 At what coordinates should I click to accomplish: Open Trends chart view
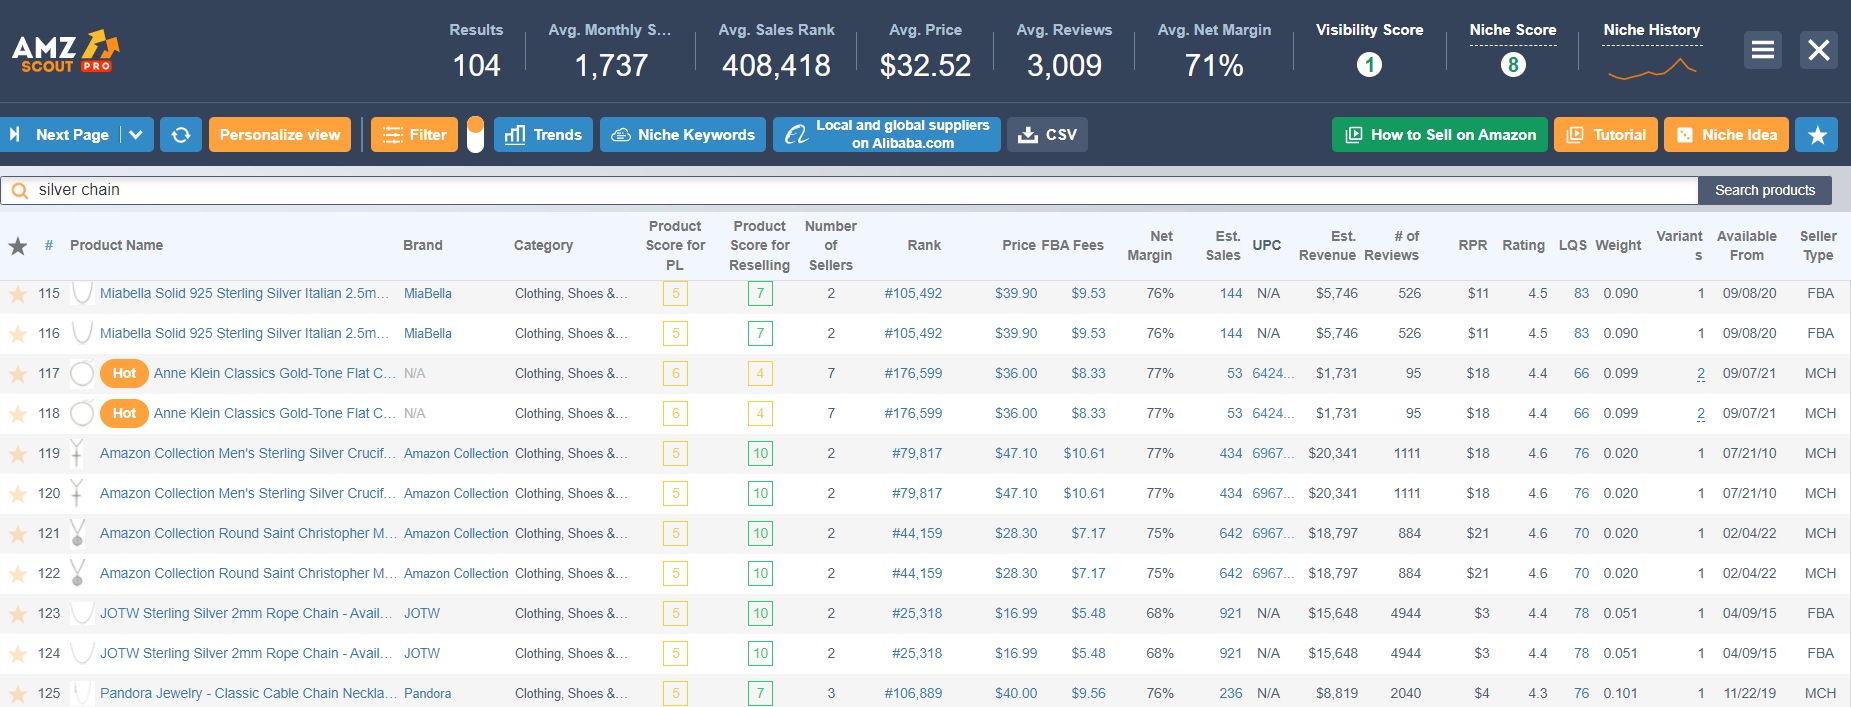coord(544,135)
